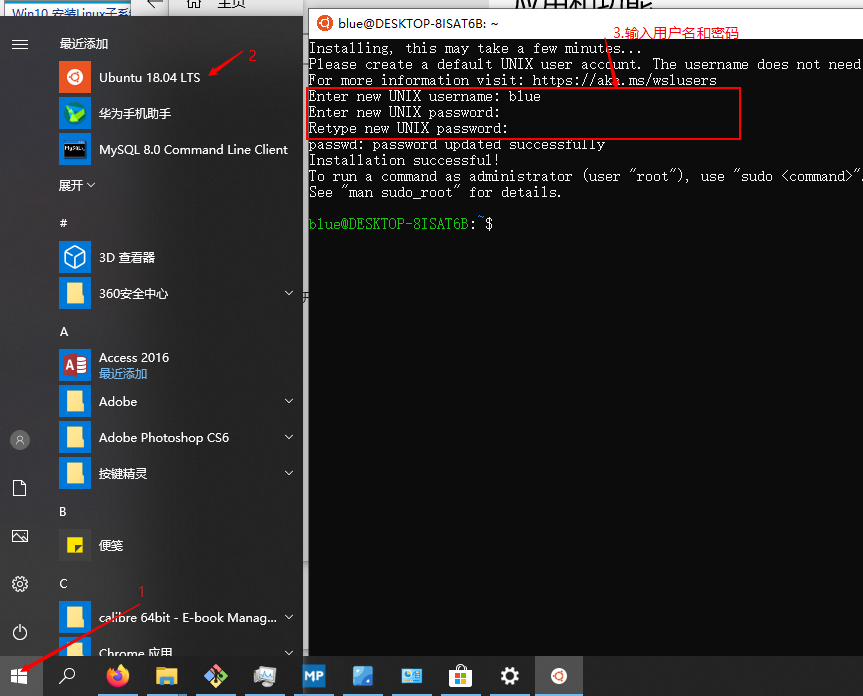The image size is (863, 696).
Task: Click the C letter group header
Action: pyautogui.click(x=63, y=584)
